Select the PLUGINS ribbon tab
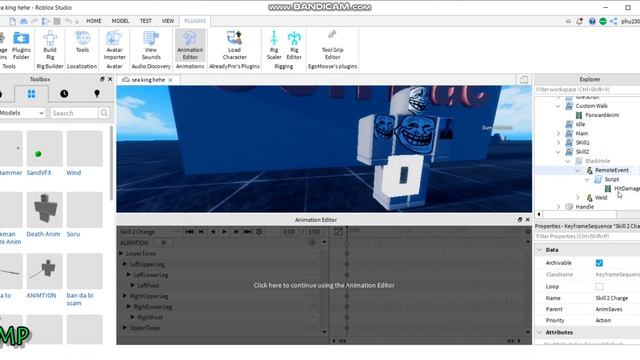 [195, 21]
